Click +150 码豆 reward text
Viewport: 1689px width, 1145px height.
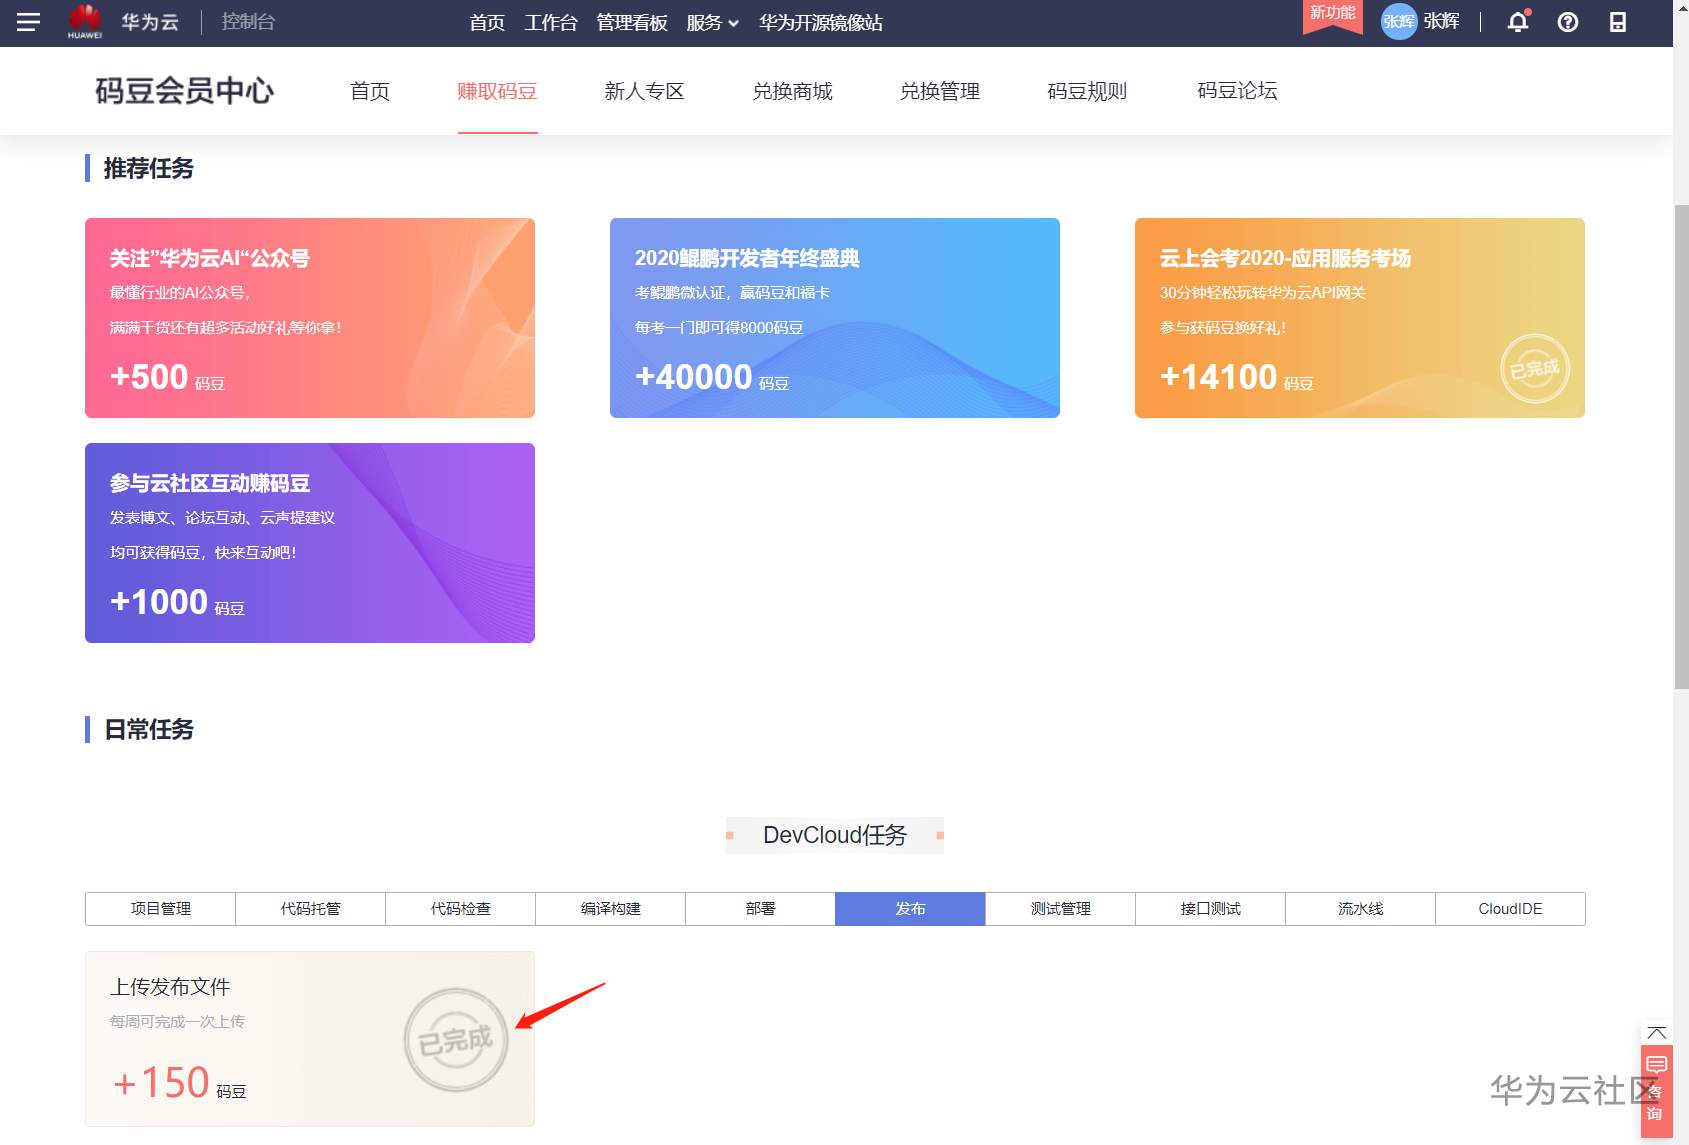(x=179, y=1083)
